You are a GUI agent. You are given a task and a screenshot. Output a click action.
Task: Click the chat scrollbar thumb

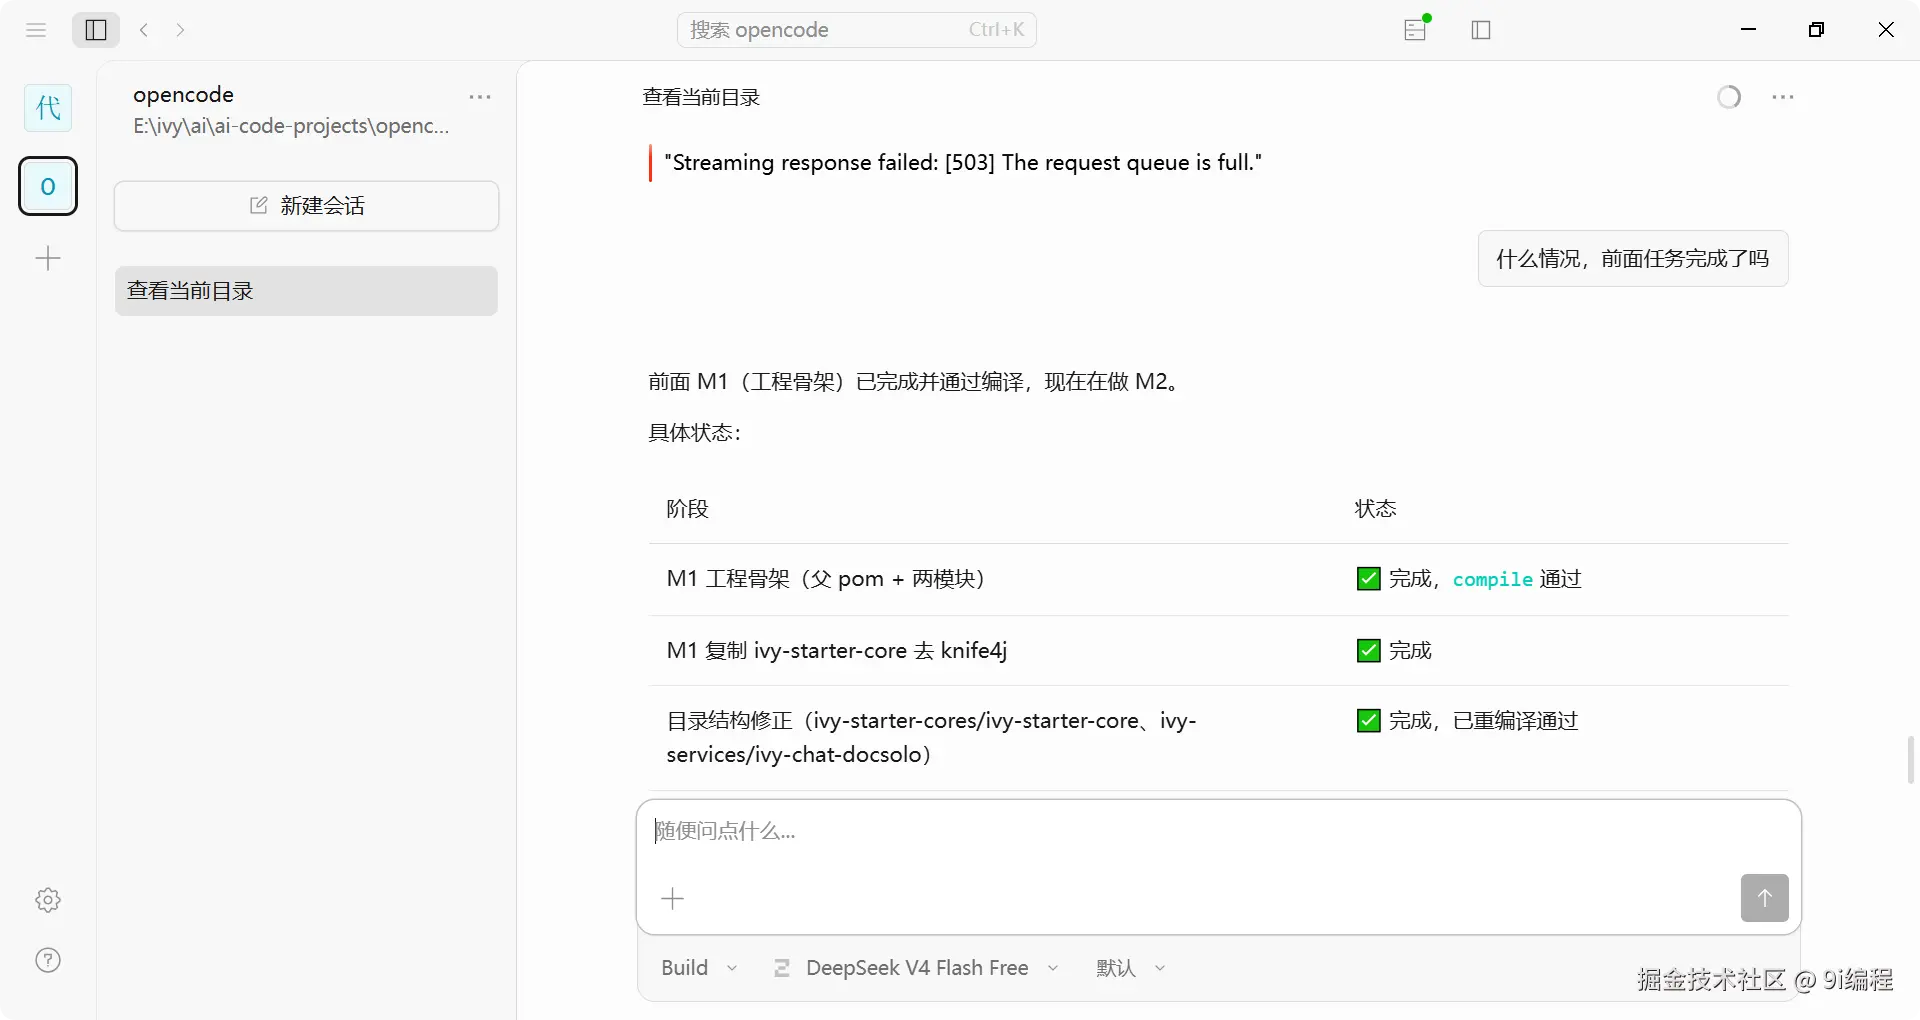(1911, 760)
